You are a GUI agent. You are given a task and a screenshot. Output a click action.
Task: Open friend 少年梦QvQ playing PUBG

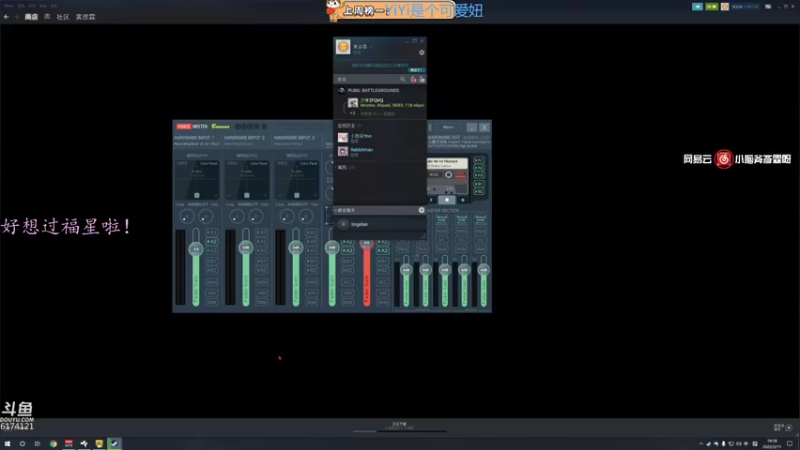(381, 103)
